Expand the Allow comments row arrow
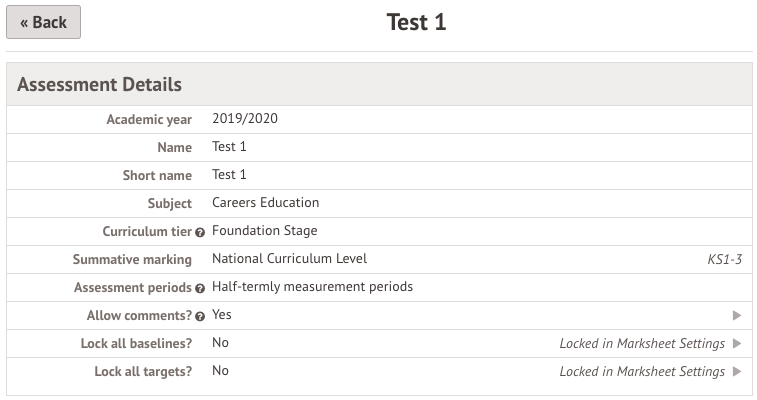 [737, 315]
